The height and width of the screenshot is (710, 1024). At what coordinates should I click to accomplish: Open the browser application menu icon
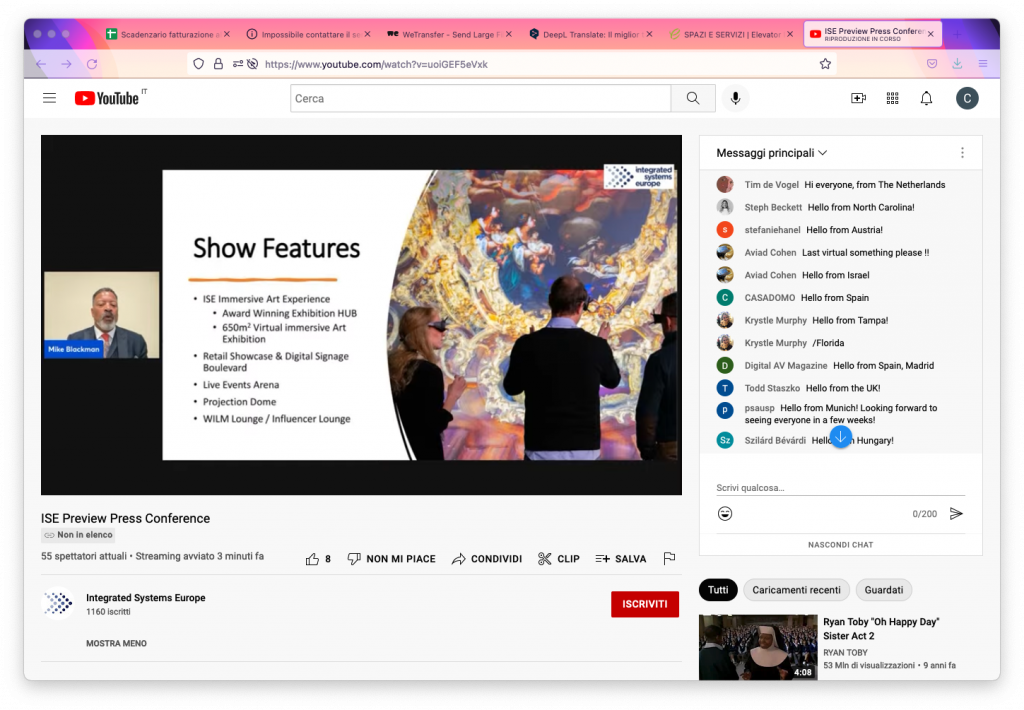(x=983, y=64)
